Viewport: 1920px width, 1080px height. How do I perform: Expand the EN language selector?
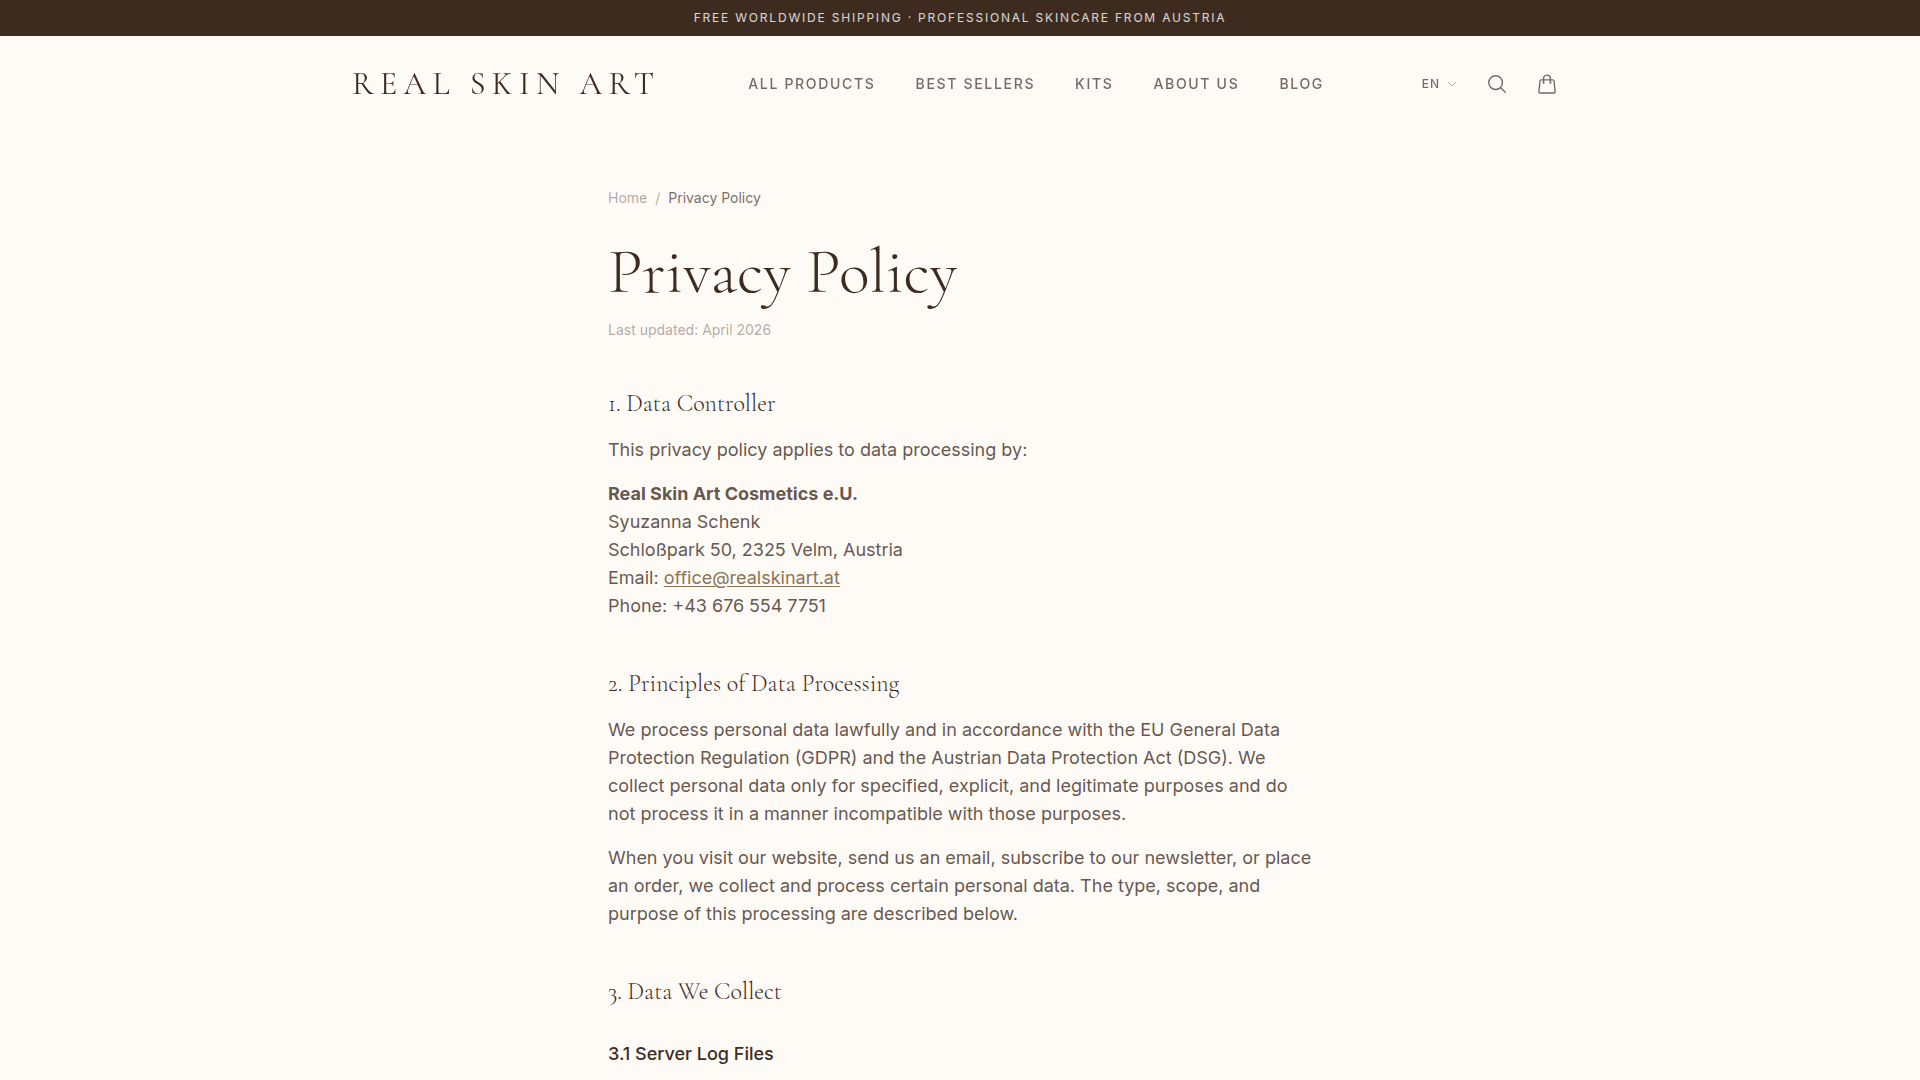tap(1438, 84)
